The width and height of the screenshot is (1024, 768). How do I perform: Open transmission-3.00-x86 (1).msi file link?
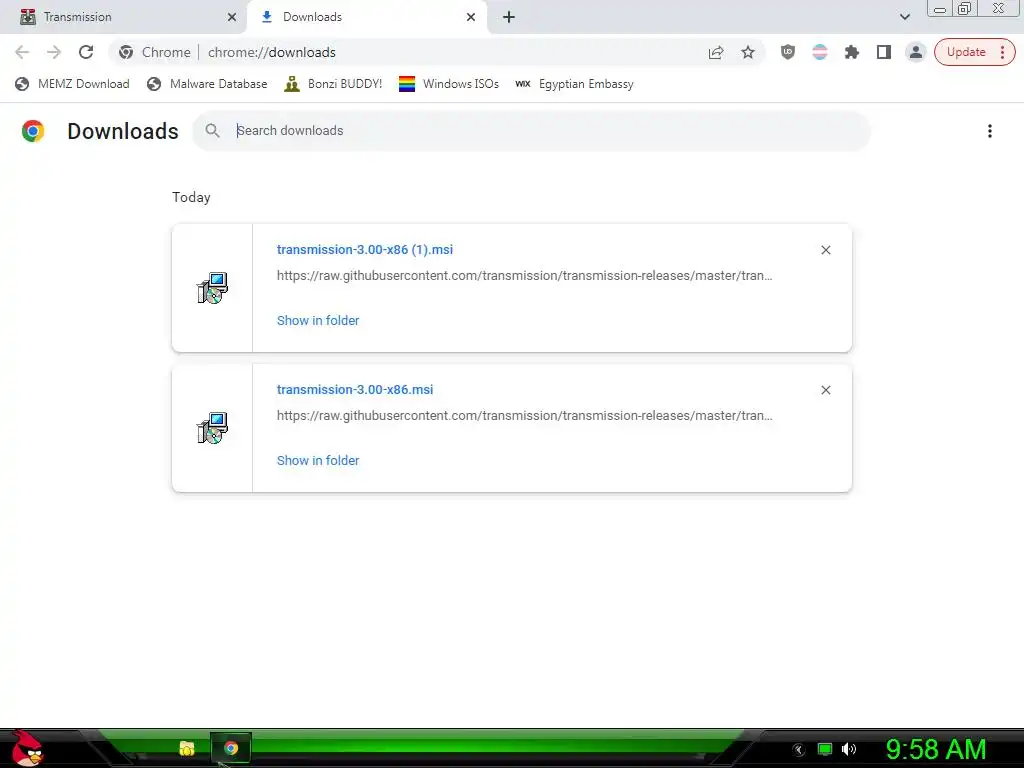tap(364, 249)
